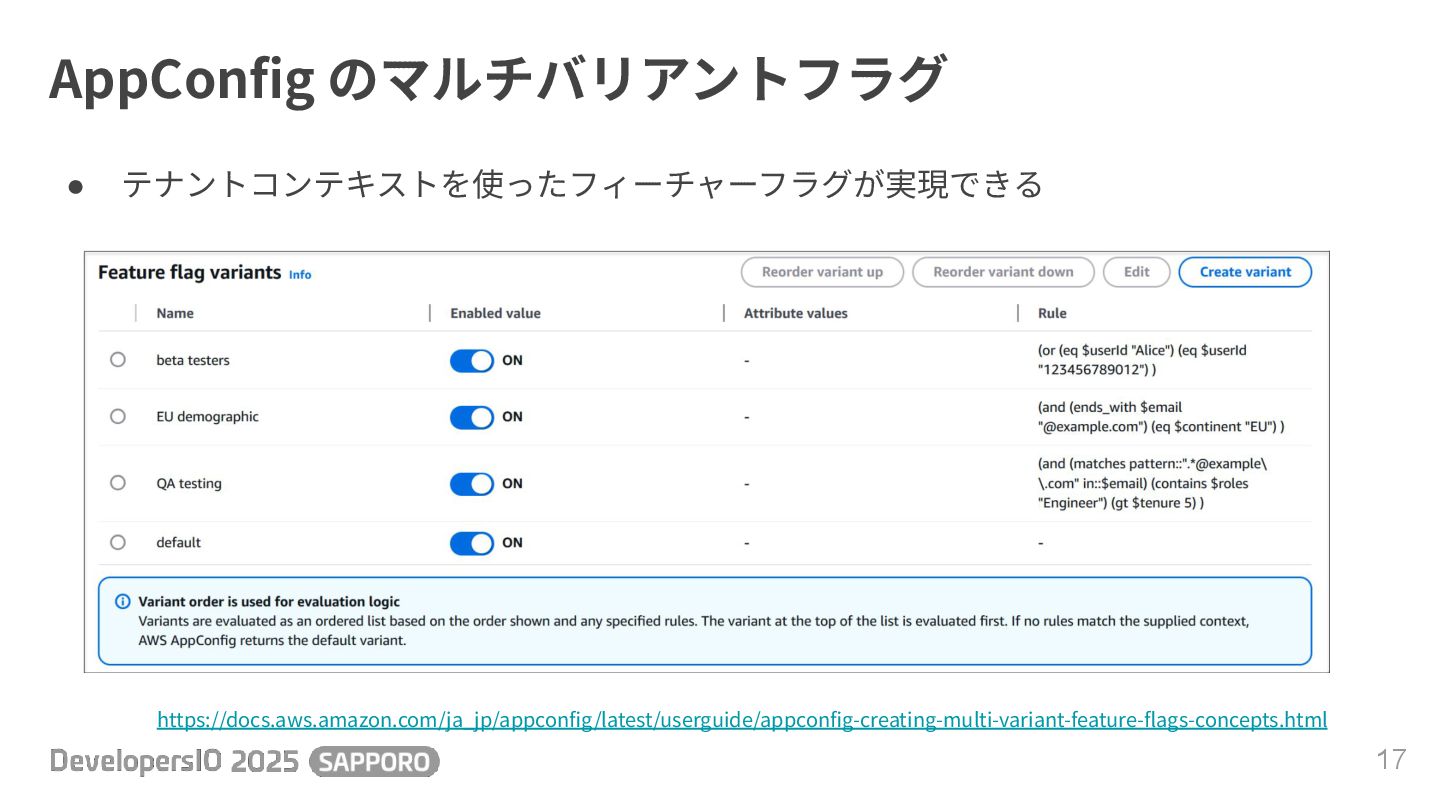Select the default variant radio button
This screenshot has height=810, width=1440.
pos(118,542)
